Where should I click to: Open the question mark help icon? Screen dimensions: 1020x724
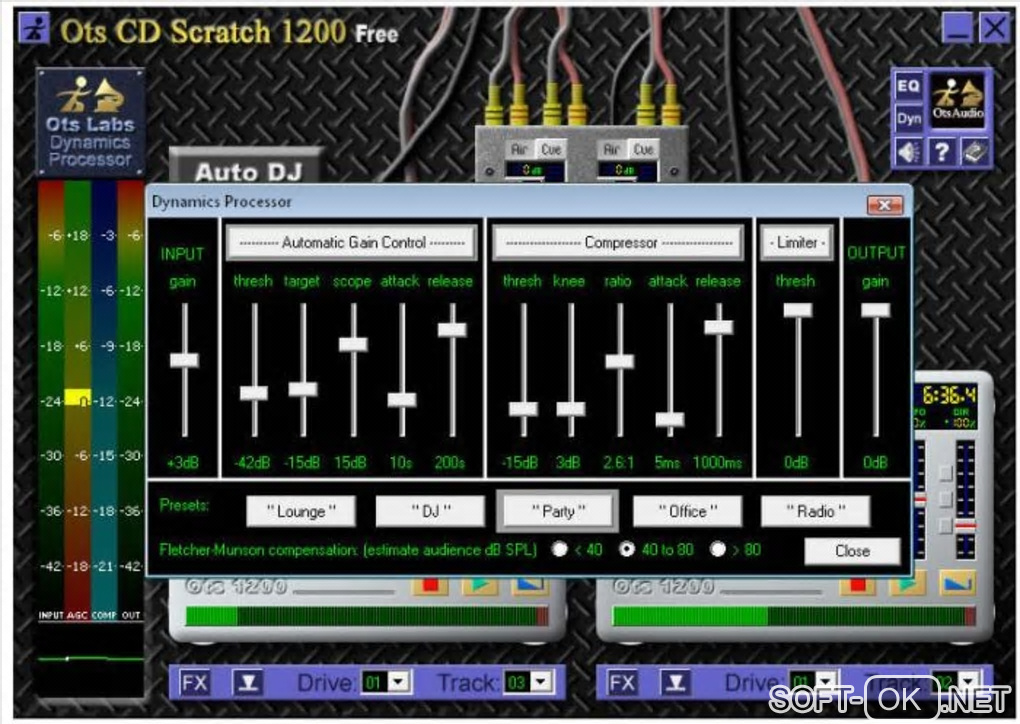click(941, 152)
